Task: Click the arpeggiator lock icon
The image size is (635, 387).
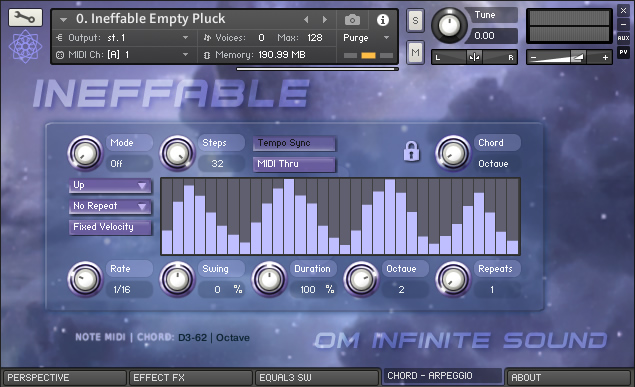Action: coord(411,151)
